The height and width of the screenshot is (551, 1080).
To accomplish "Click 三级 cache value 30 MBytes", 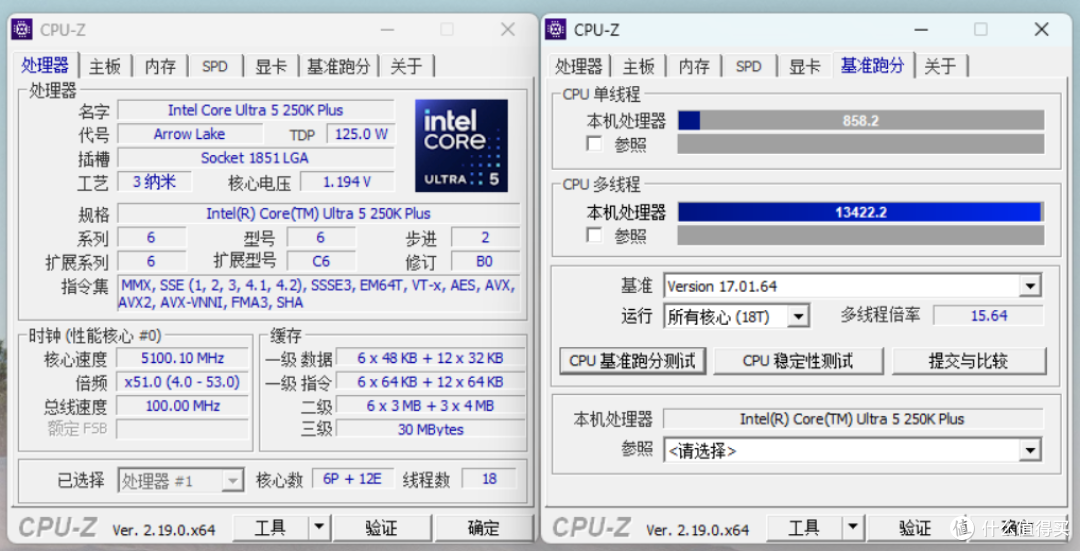I will click(430, 429).
